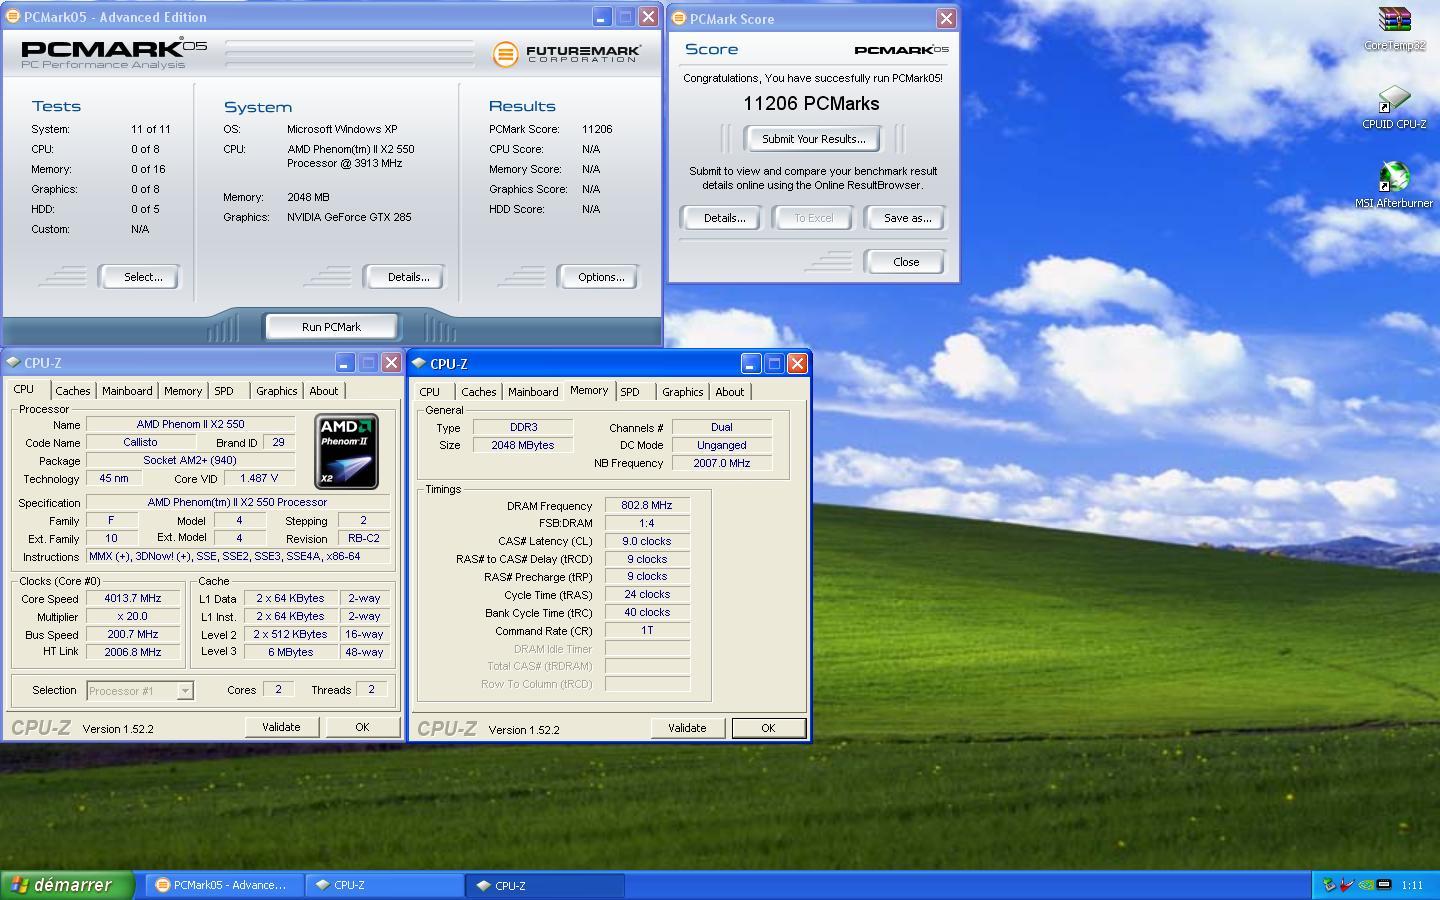
Task: Click Save as... button
Action: pos(905,218)
